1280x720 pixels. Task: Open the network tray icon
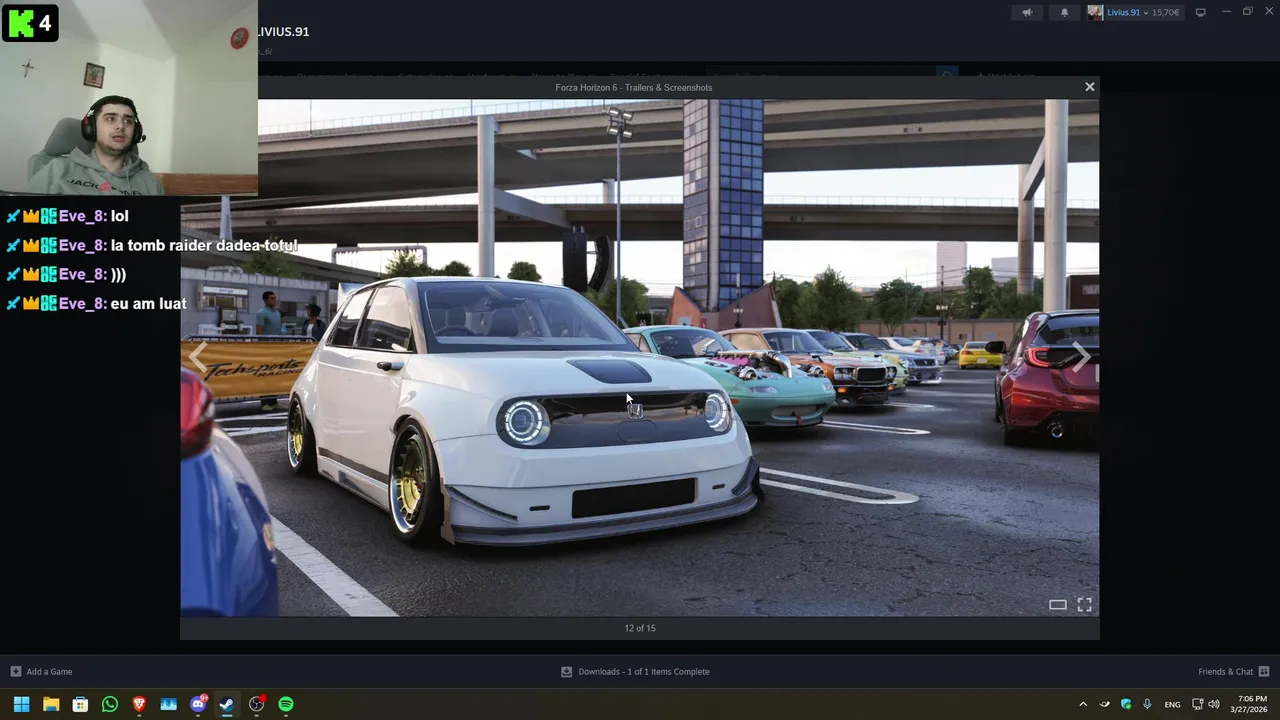1198,704
